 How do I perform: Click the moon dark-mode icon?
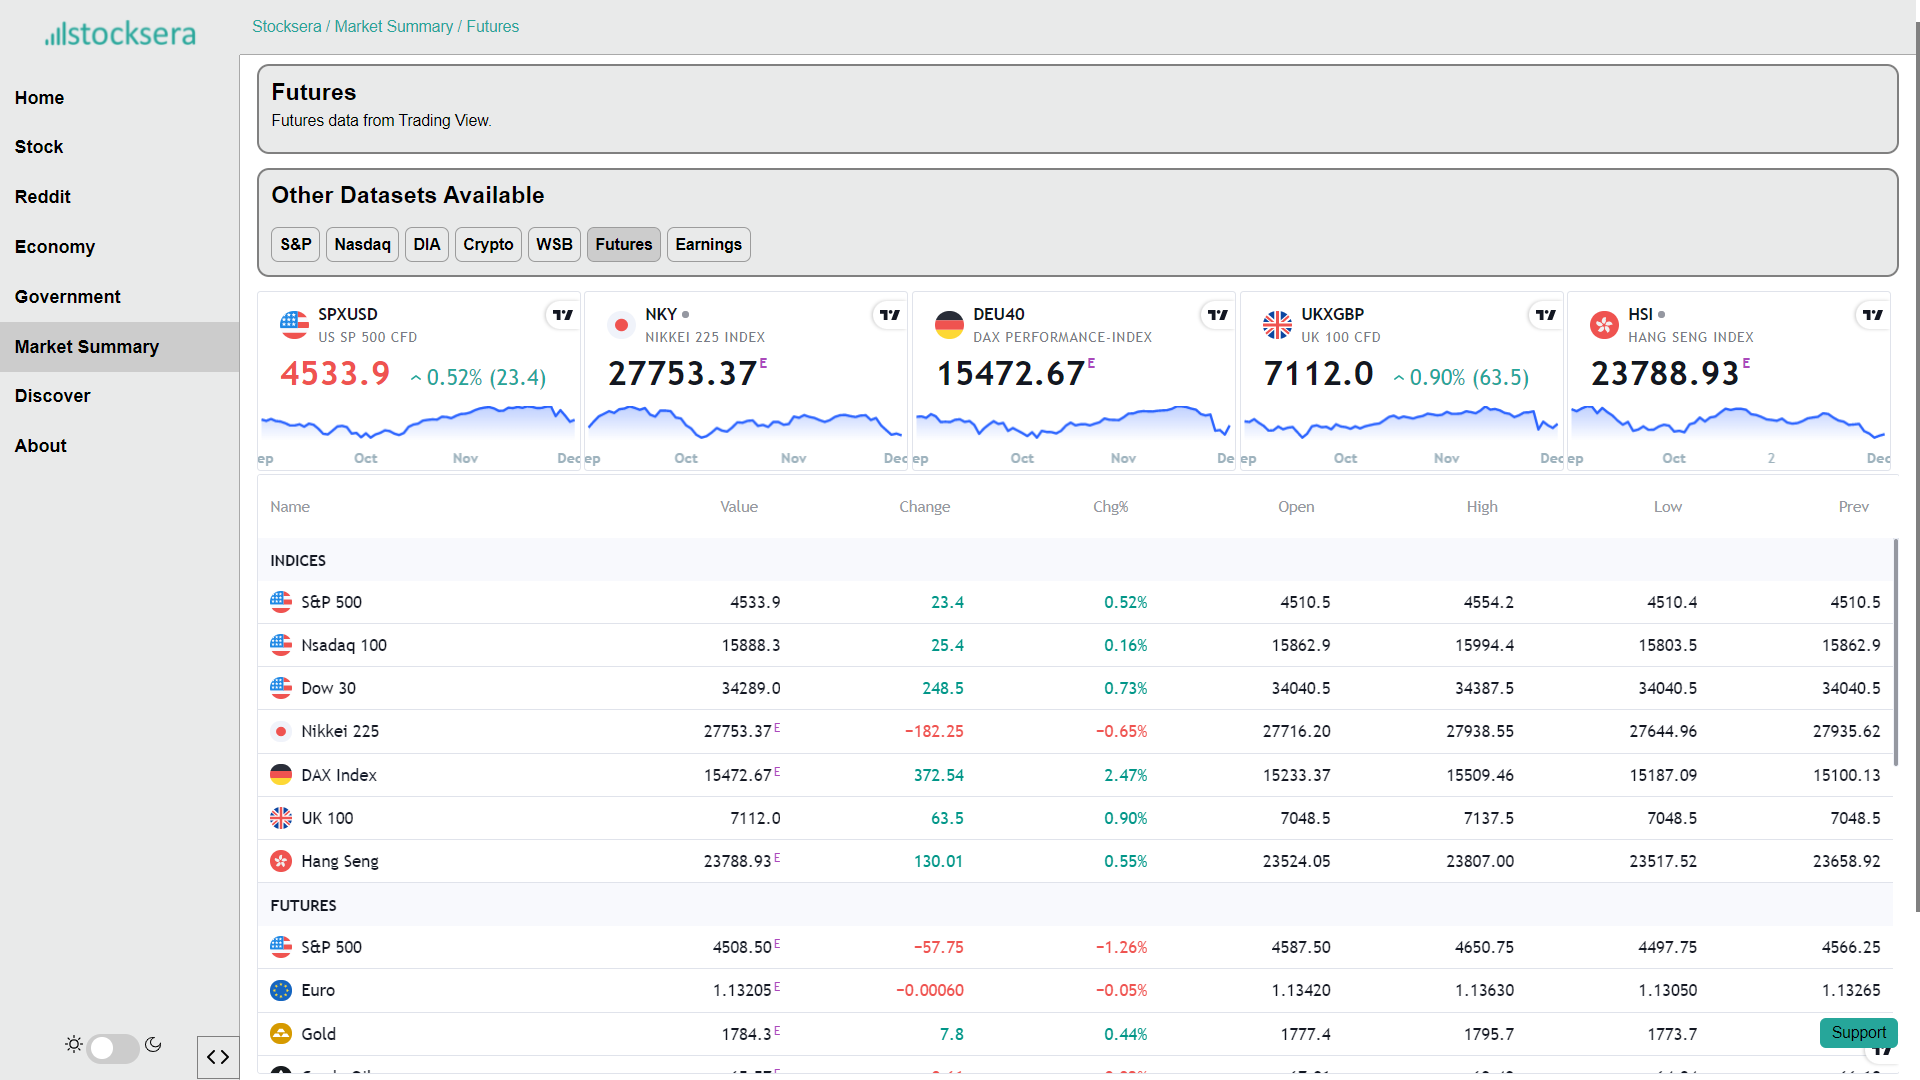pos(153,1044)
